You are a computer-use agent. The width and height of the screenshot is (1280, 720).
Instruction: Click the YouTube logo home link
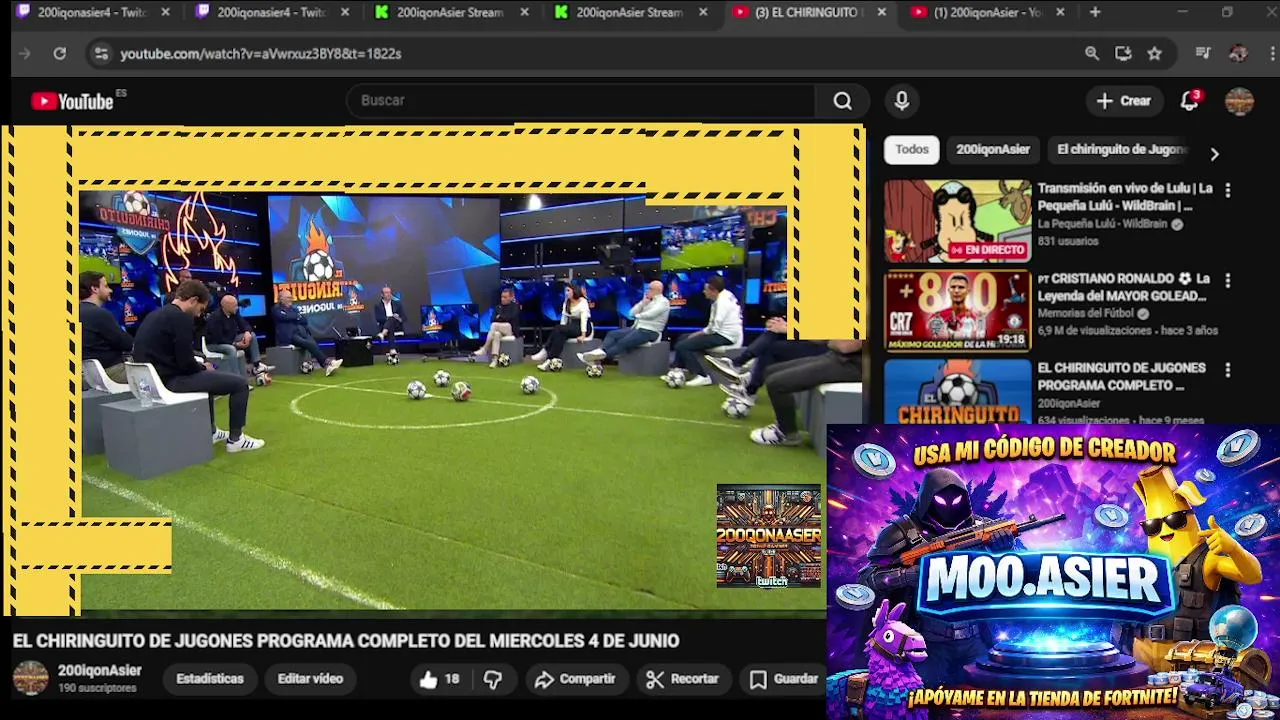tap(72, 101)
